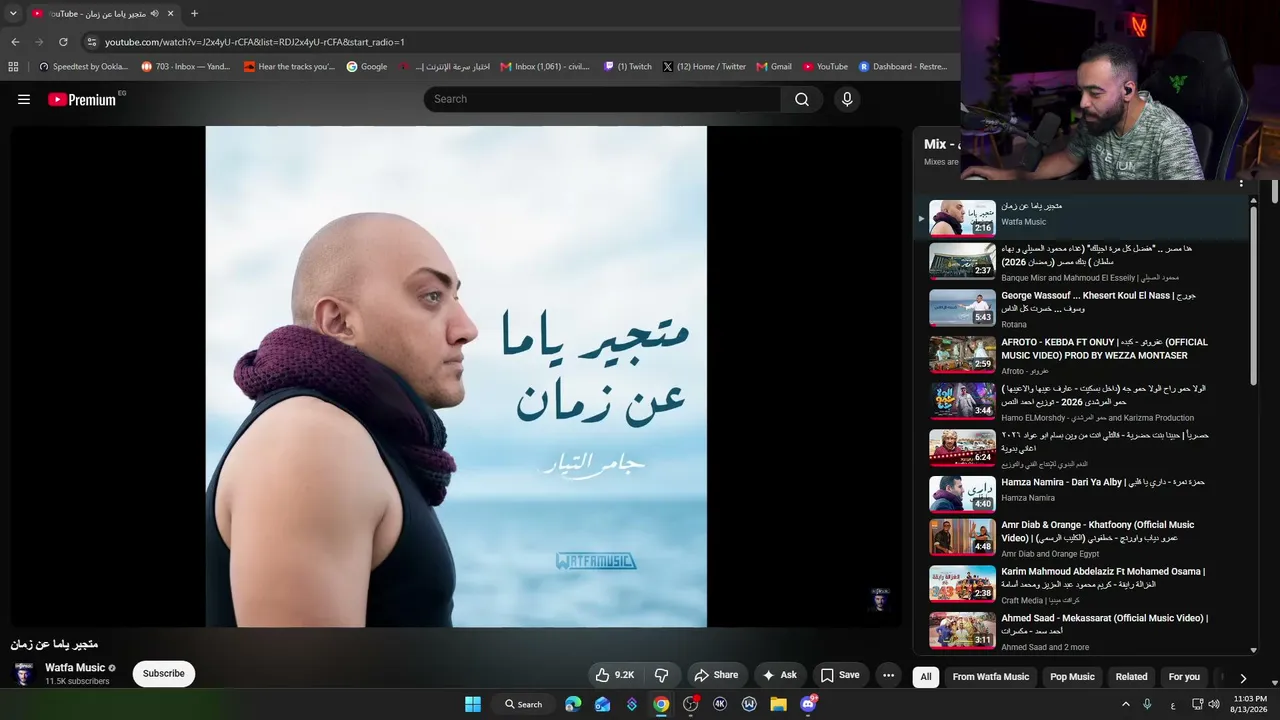The height and width of the screenshot is (720, 1280).
Task: Open Discord from the taskbar
Action: point(808,704)
